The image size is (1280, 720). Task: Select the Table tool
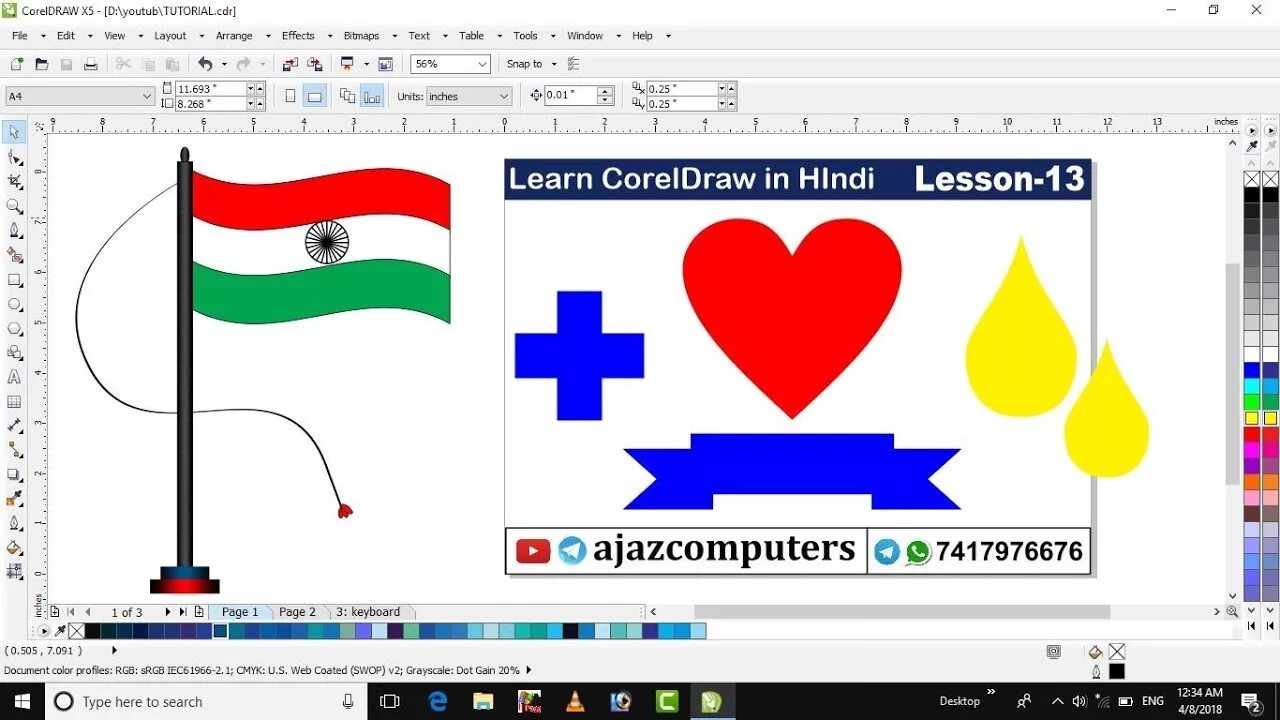(15, 402)
